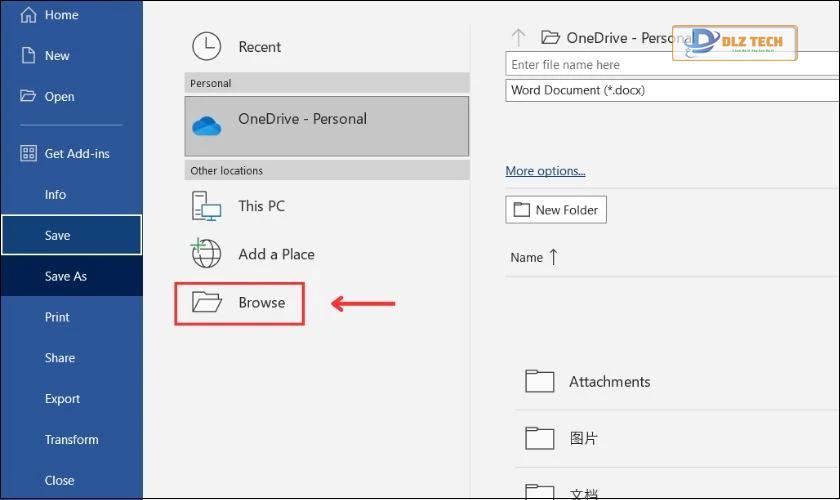Select the Save As menu entry
This screenshot has height=500, width=840.
72,276
